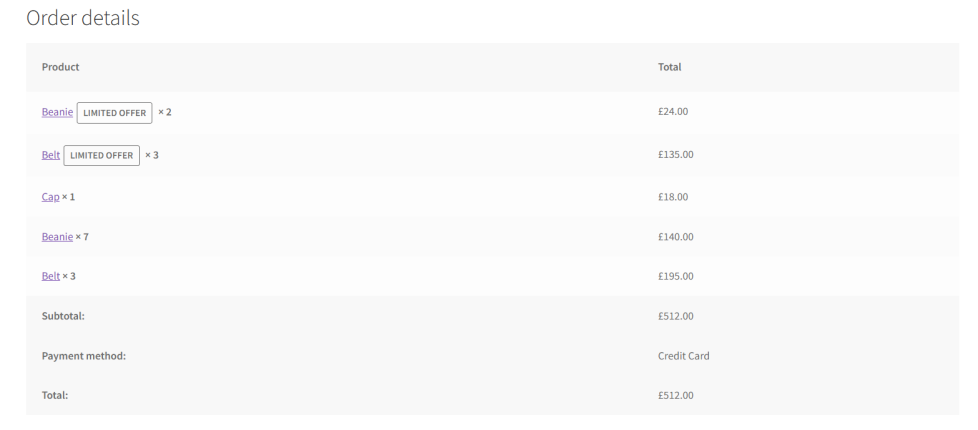This screenshot has height=430, width=978.
Task: Open the Beanie link beside the limited offer badge
Action: click(x=57, y=112)
